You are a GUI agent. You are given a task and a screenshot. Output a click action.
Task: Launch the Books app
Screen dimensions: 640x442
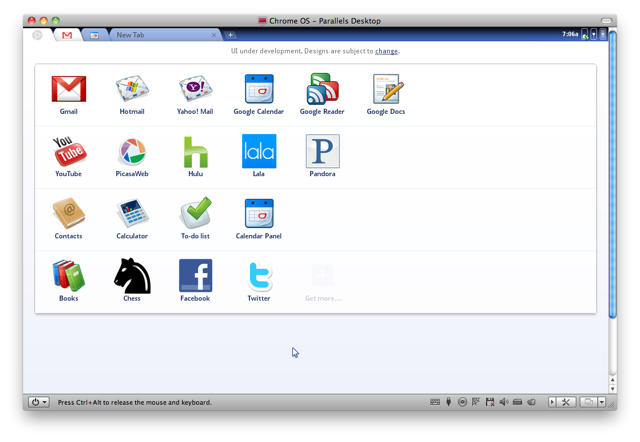(69, 275)
